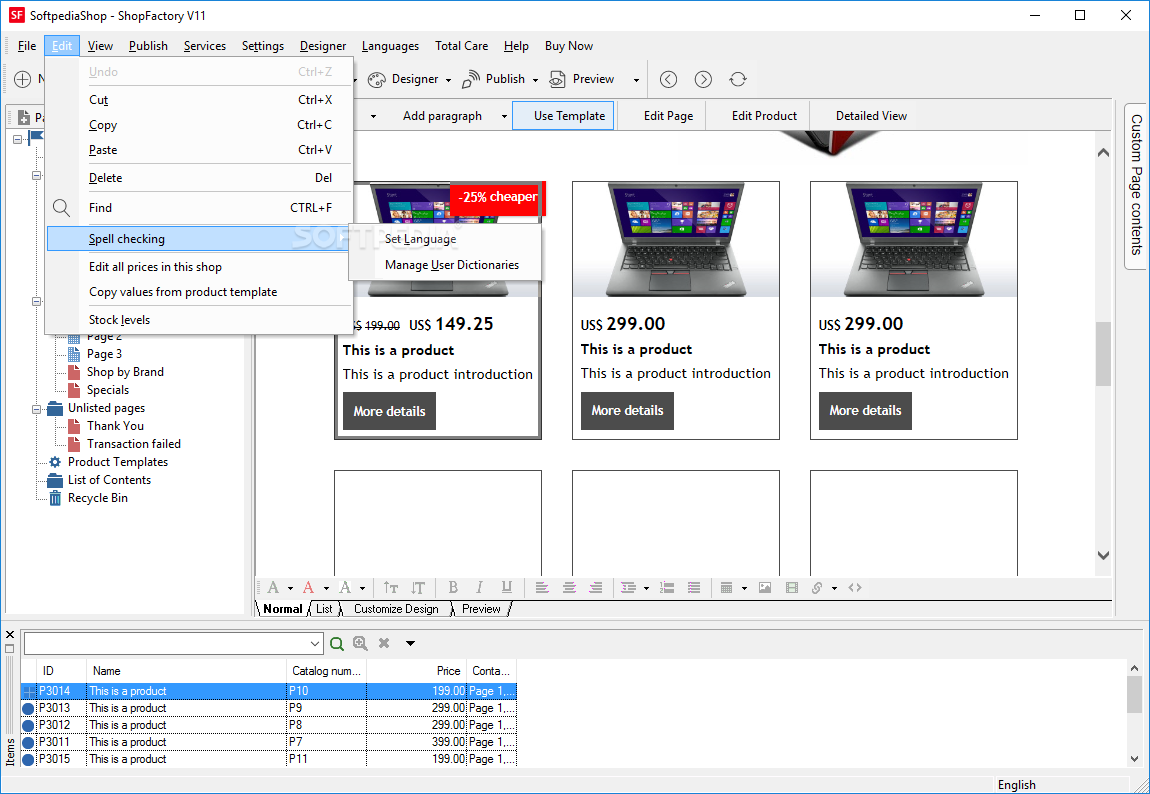
Task: Open the Languages menu in the menu bar
Action: [x=390, y=45]
